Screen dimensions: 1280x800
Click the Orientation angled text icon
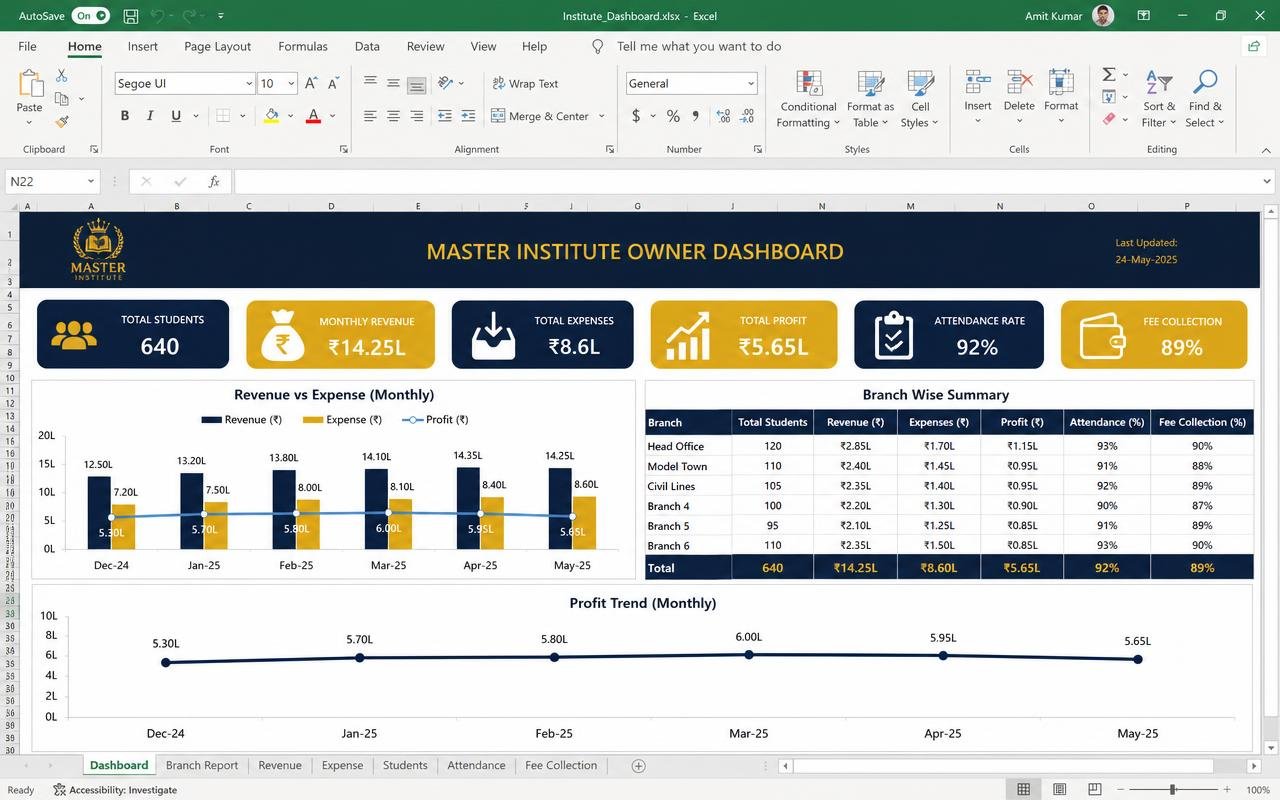445,84
